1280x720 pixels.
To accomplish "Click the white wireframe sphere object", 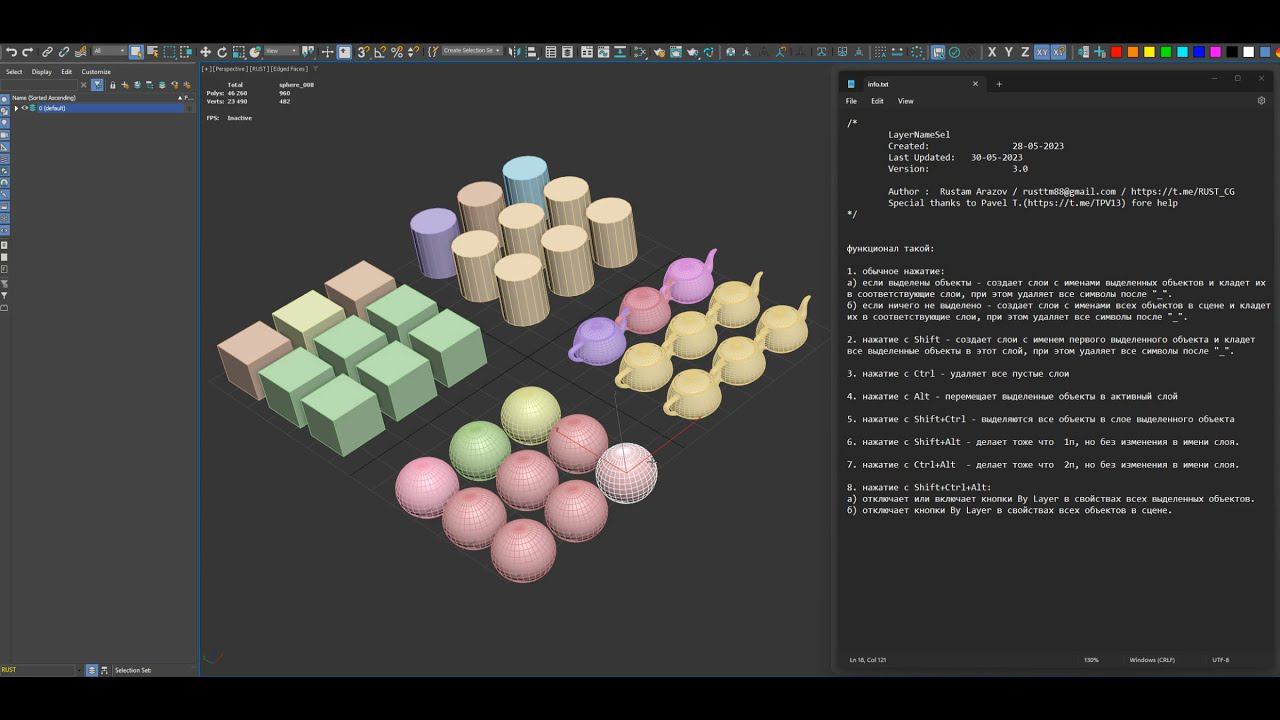I will pos(627,473).
